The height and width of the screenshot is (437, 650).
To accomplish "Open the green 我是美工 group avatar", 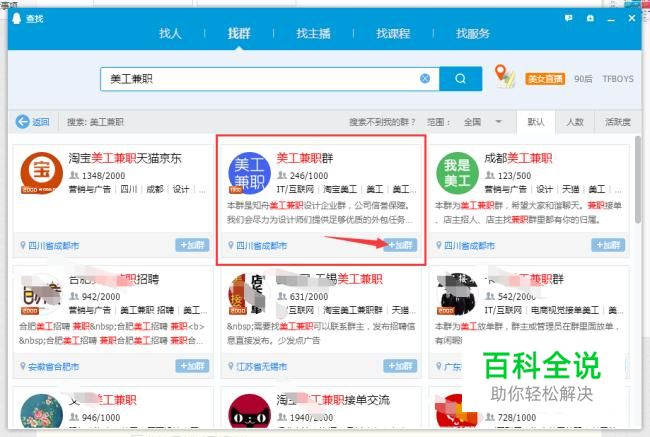I will [458, 173].
